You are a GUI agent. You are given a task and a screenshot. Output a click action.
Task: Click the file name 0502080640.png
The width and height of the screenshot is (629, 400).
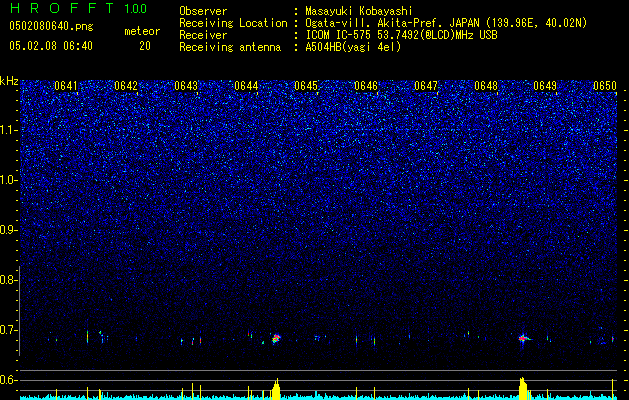point(51,26)
